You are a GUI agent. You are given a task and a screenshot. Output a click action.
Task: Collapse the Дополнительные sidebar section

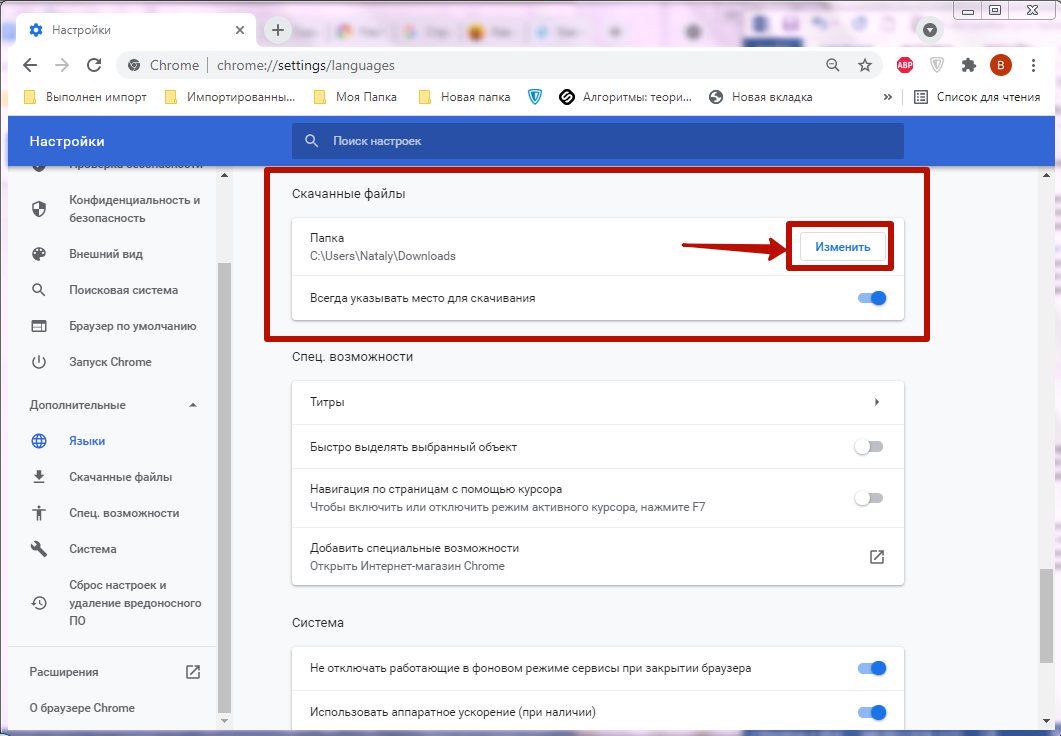coord(193,405)
